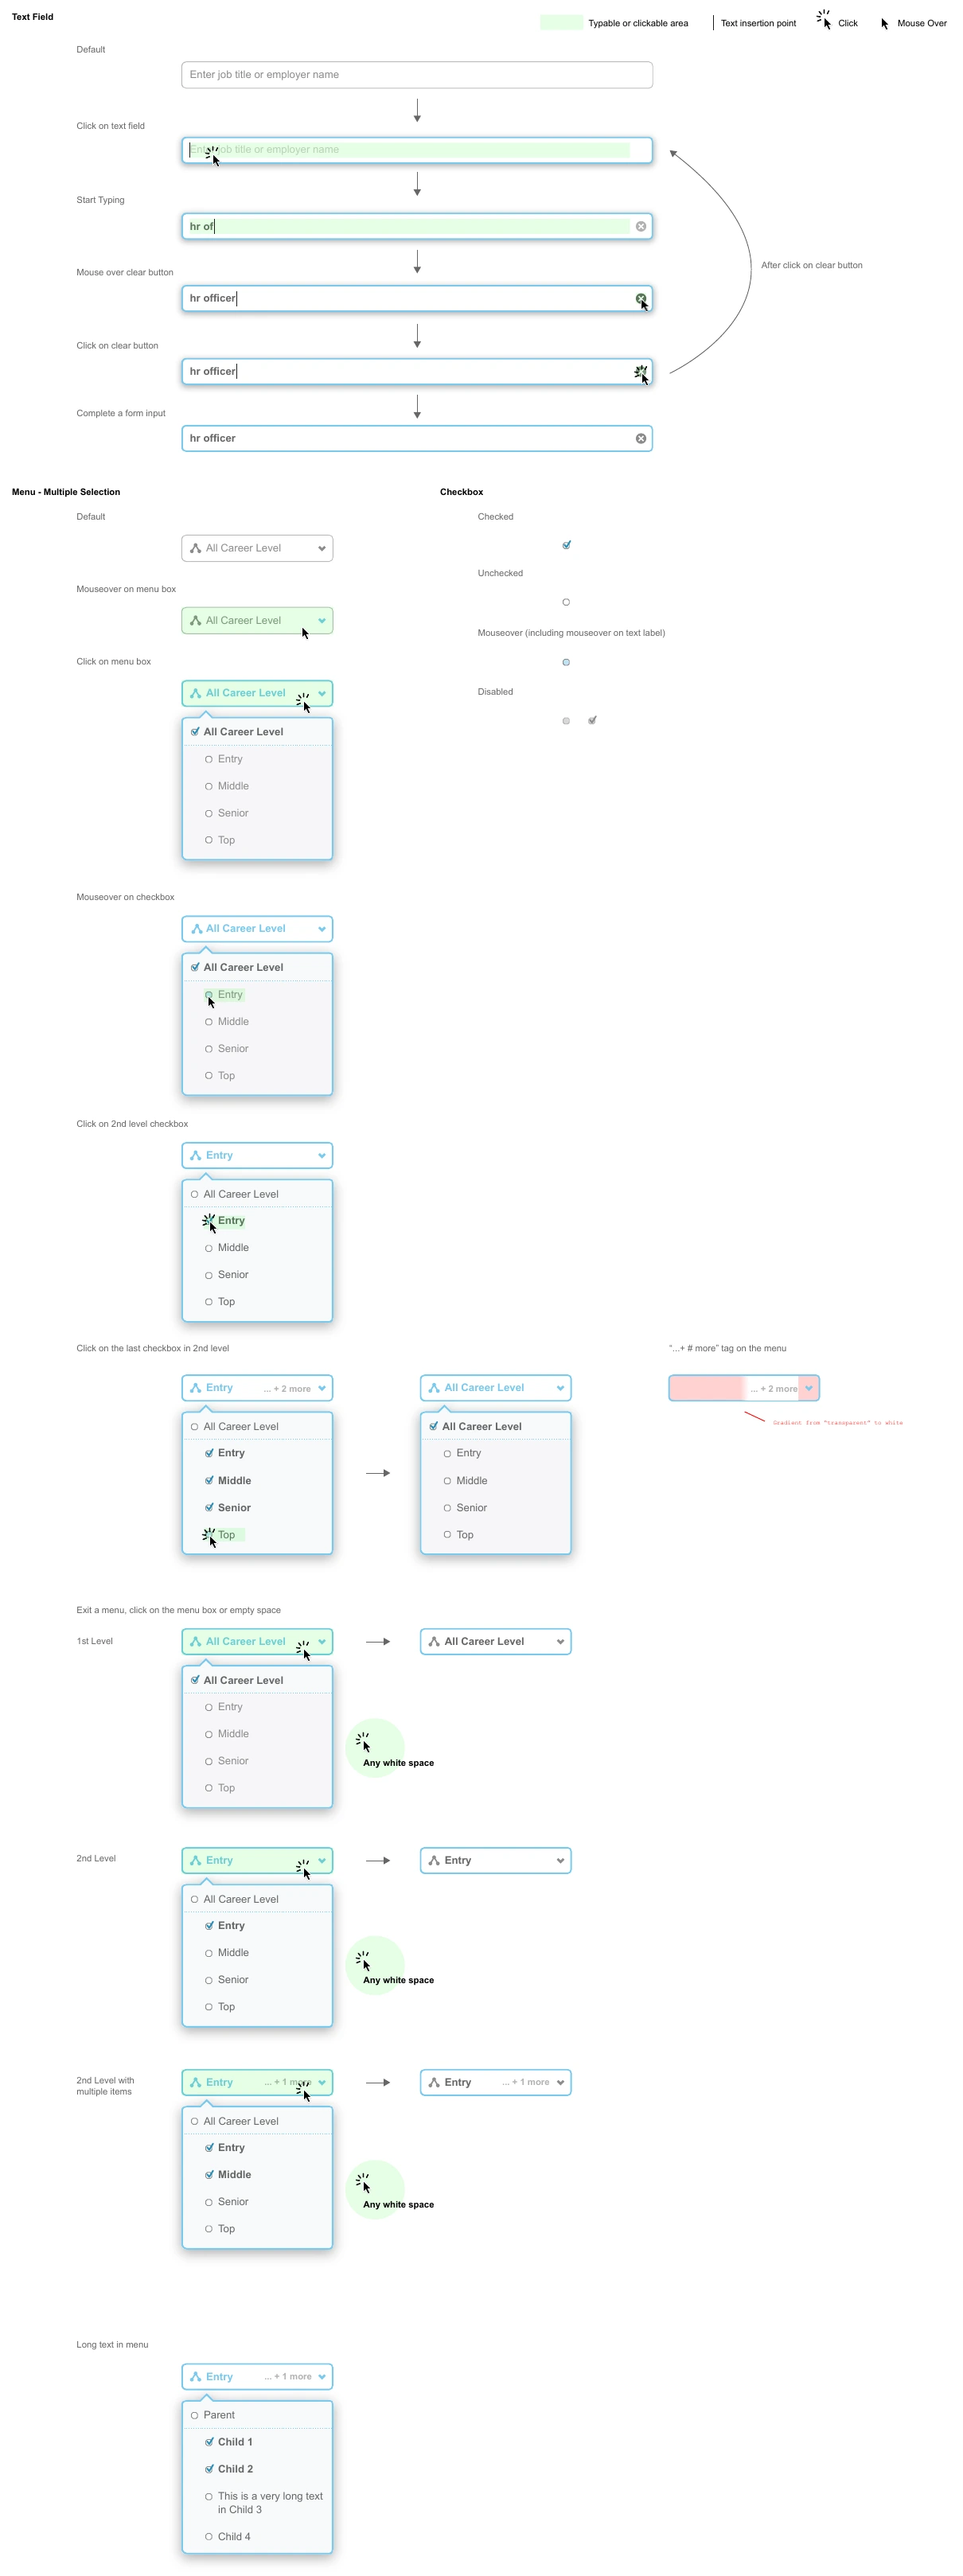Uncheck the "Child 1" checkbox
This screenshot has width=963, height=2576.
click(209, 2441)
